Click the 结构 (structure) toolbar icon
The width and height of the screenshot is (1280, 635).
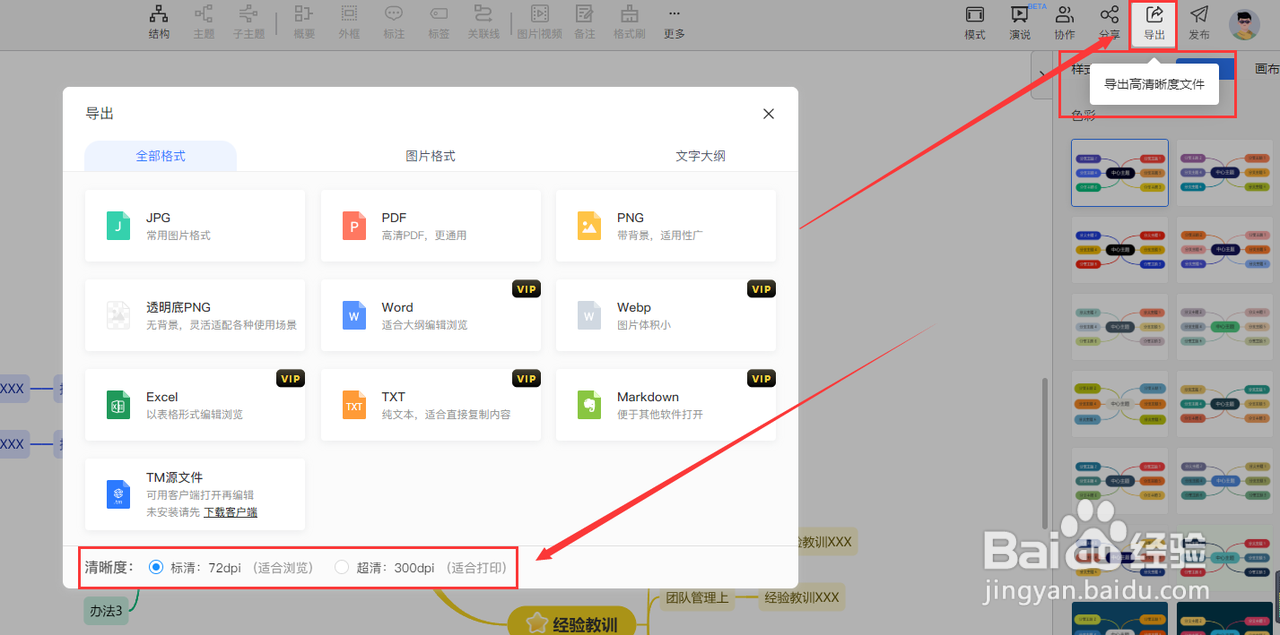pyautogui.click(x=159, y=22)
